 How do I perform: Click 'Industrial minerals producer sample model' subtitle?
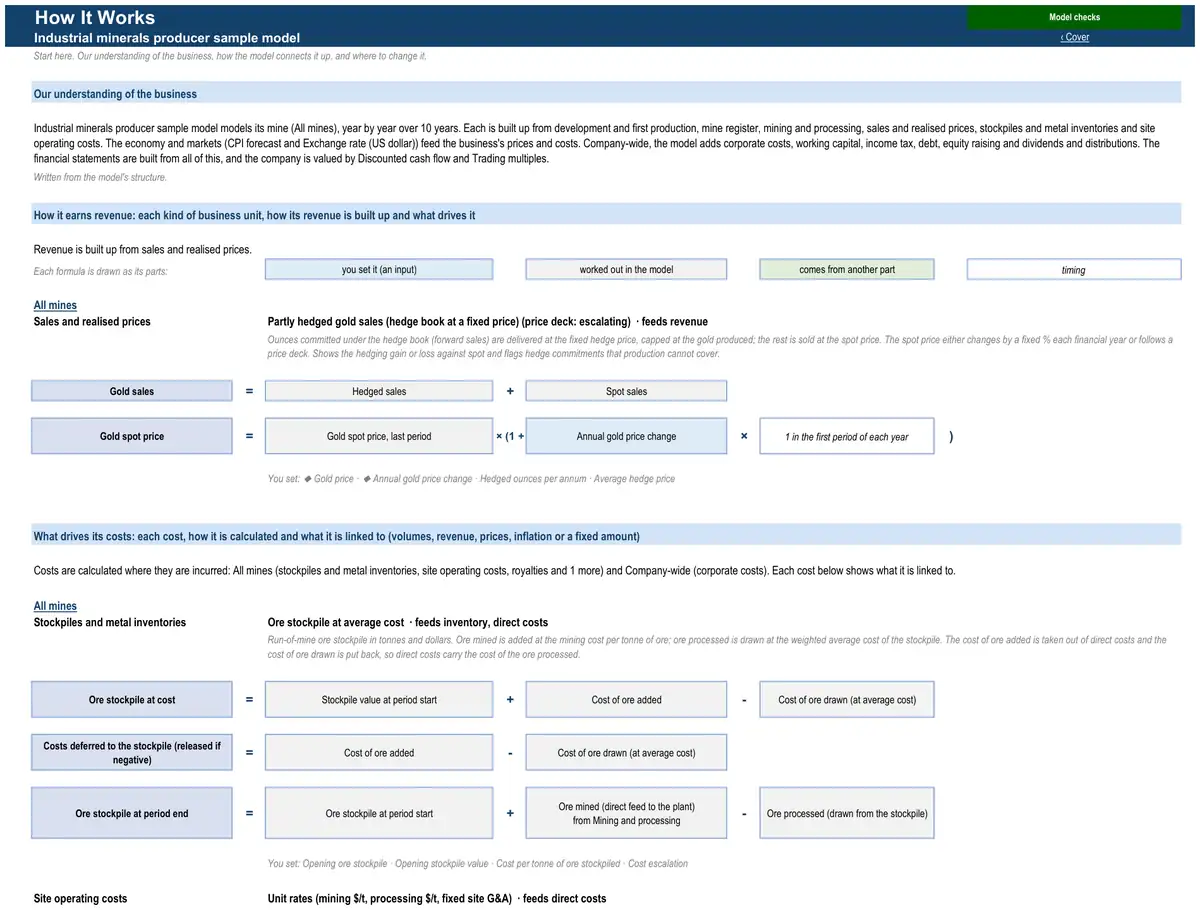coord(167,38)
